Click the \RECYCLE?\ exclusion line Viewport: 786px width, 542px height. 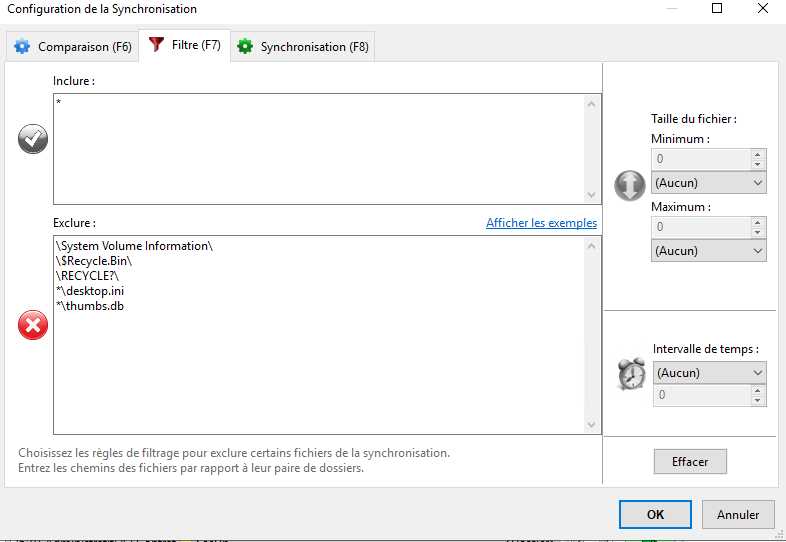(87, 276)
